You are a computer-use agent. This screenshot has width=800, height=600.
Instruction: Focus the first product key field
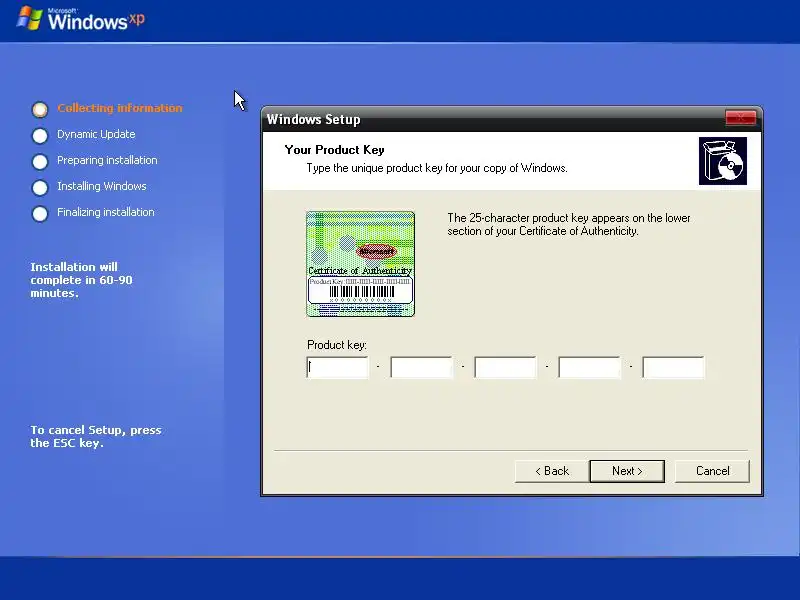[x=337, y=367]
